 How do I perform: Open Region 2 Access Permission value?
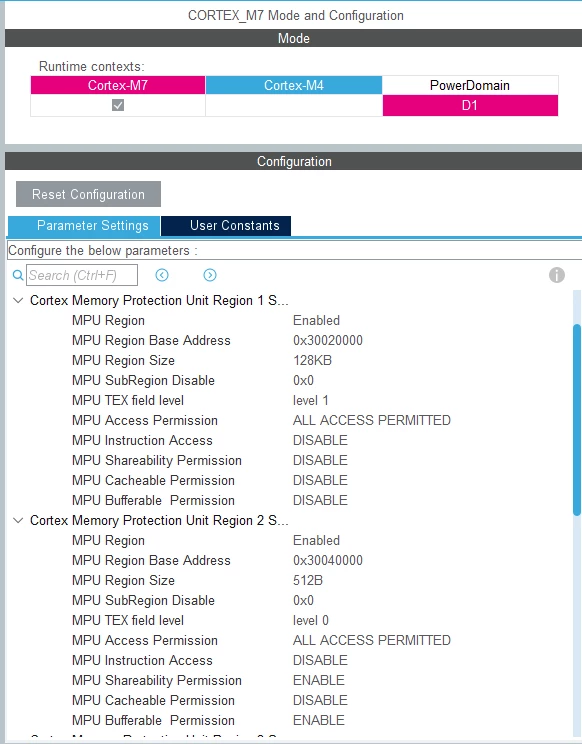click(x=372, y=640)
